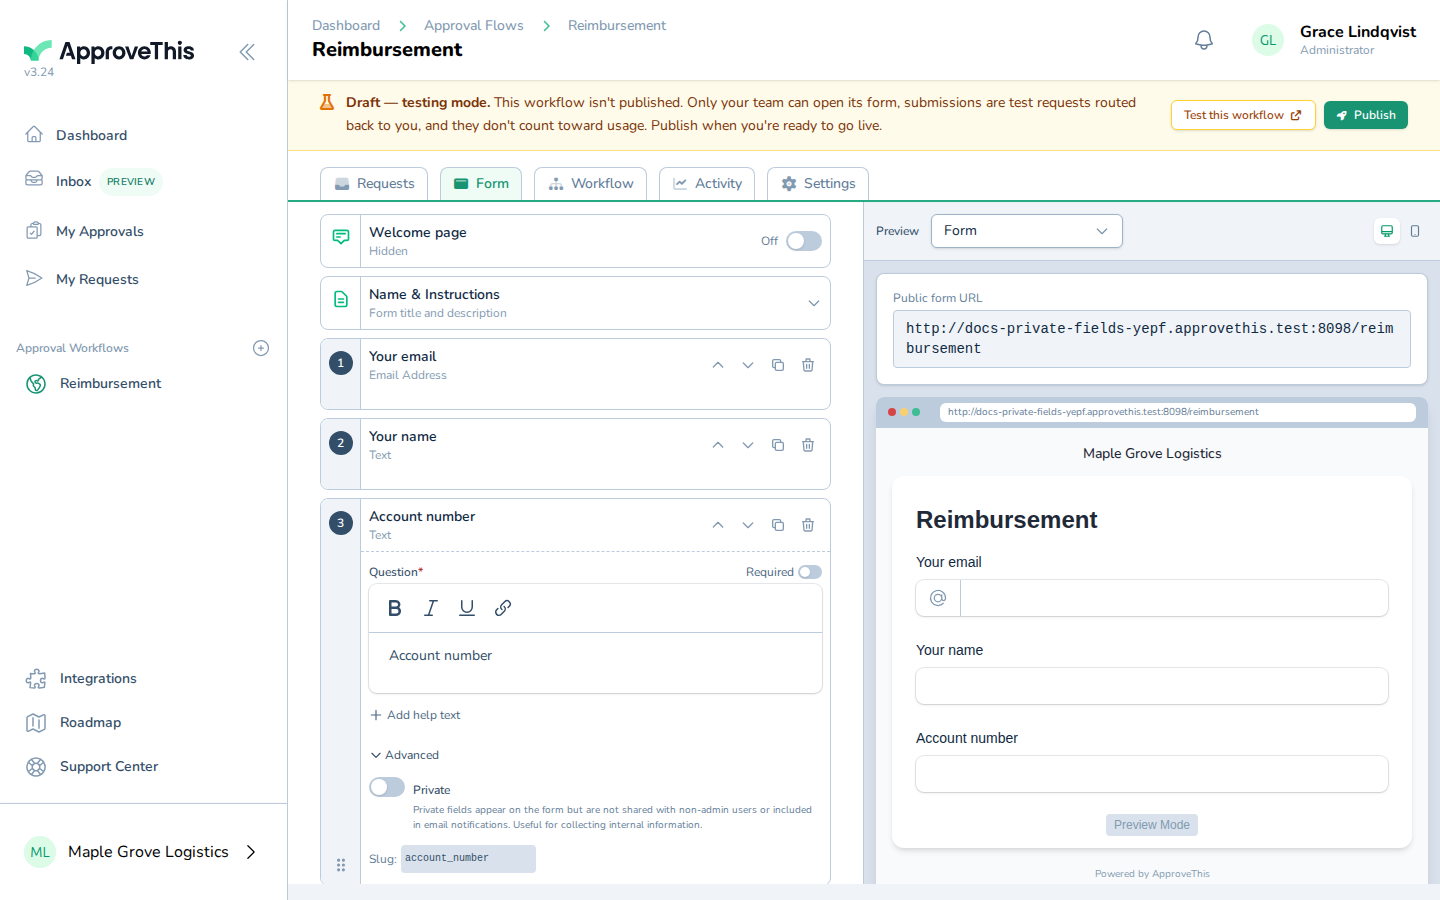Apply bold formatting in question editor
The height and width of the screenshot is (900, 1440).
[x=395, y=608]
